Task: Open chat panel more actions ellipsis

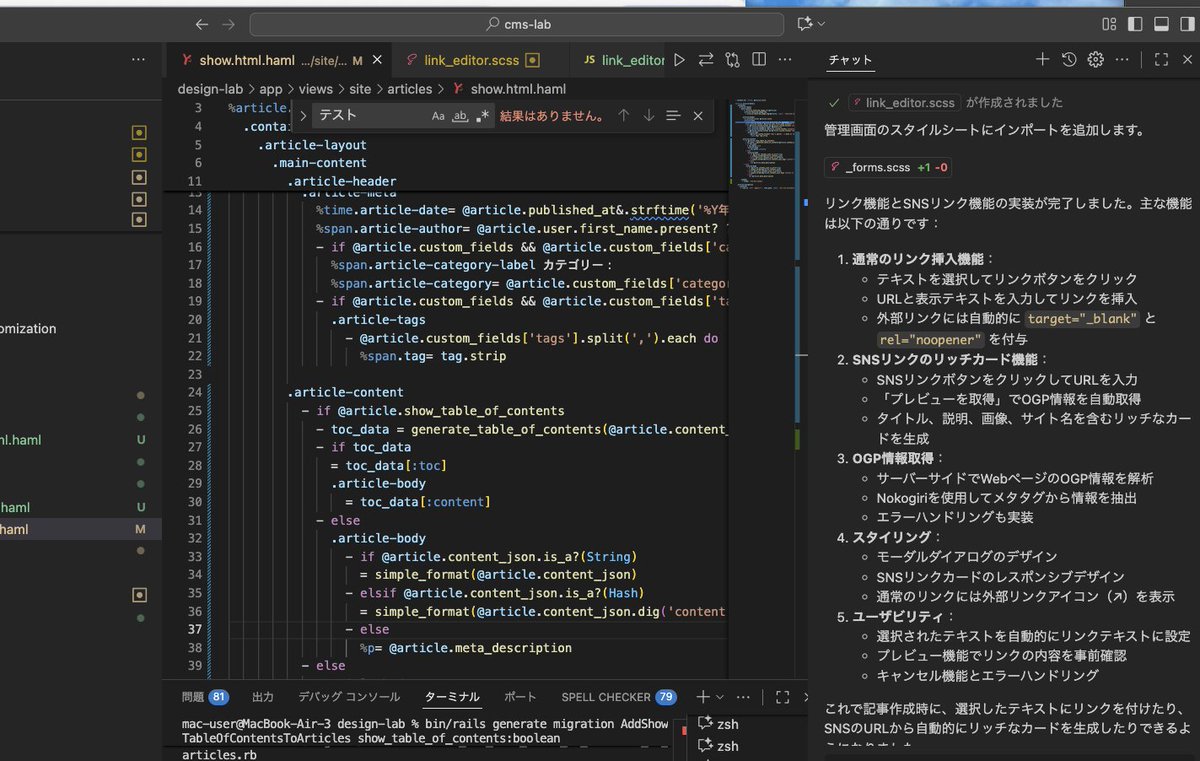Action: tap(1122, 60)
